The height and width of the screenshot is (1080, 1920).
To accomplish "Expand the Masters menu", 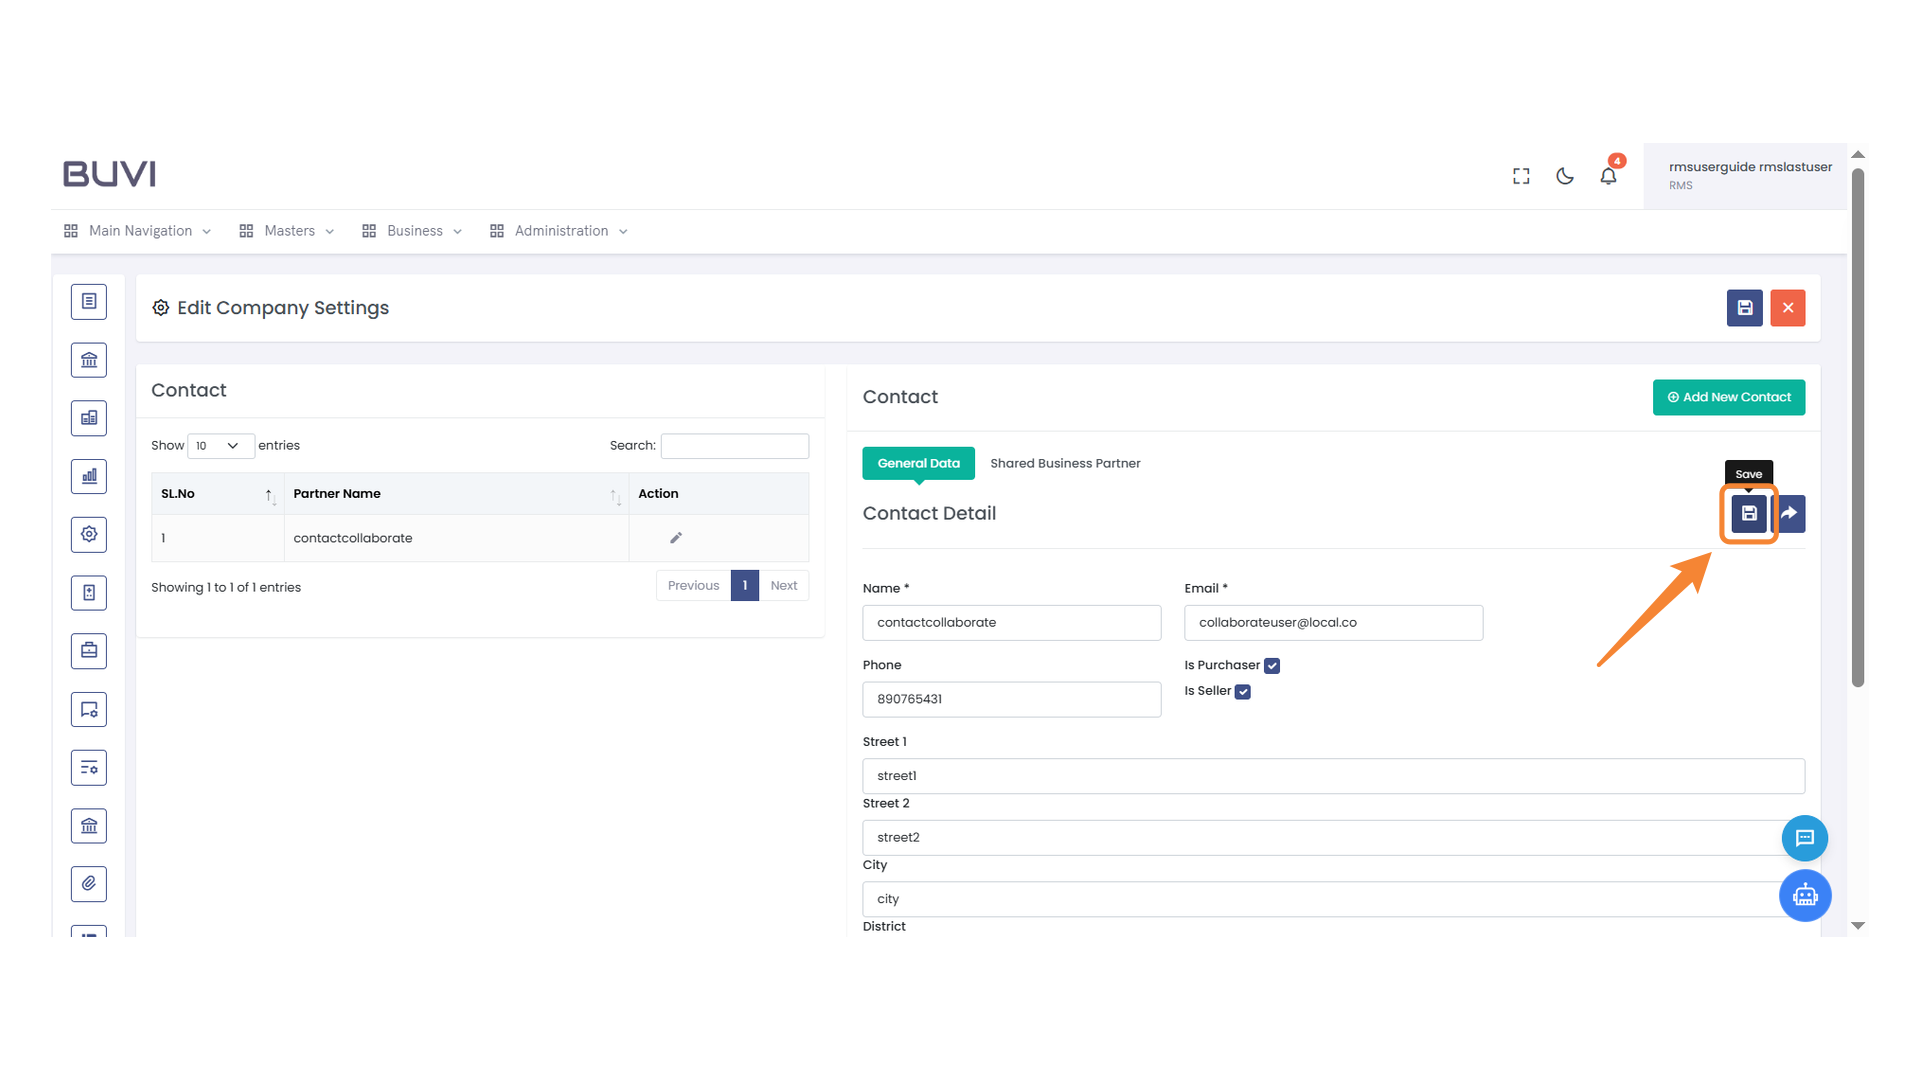I will 288,231.
